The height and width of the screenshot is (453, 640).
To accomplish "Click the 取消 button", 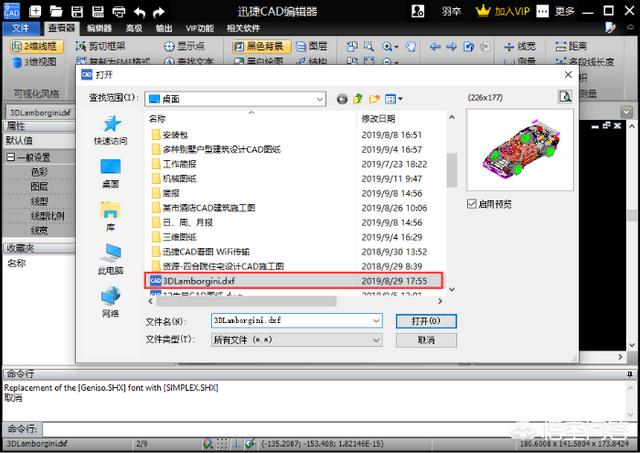I will pyautogui.click(x=426, y=340).
